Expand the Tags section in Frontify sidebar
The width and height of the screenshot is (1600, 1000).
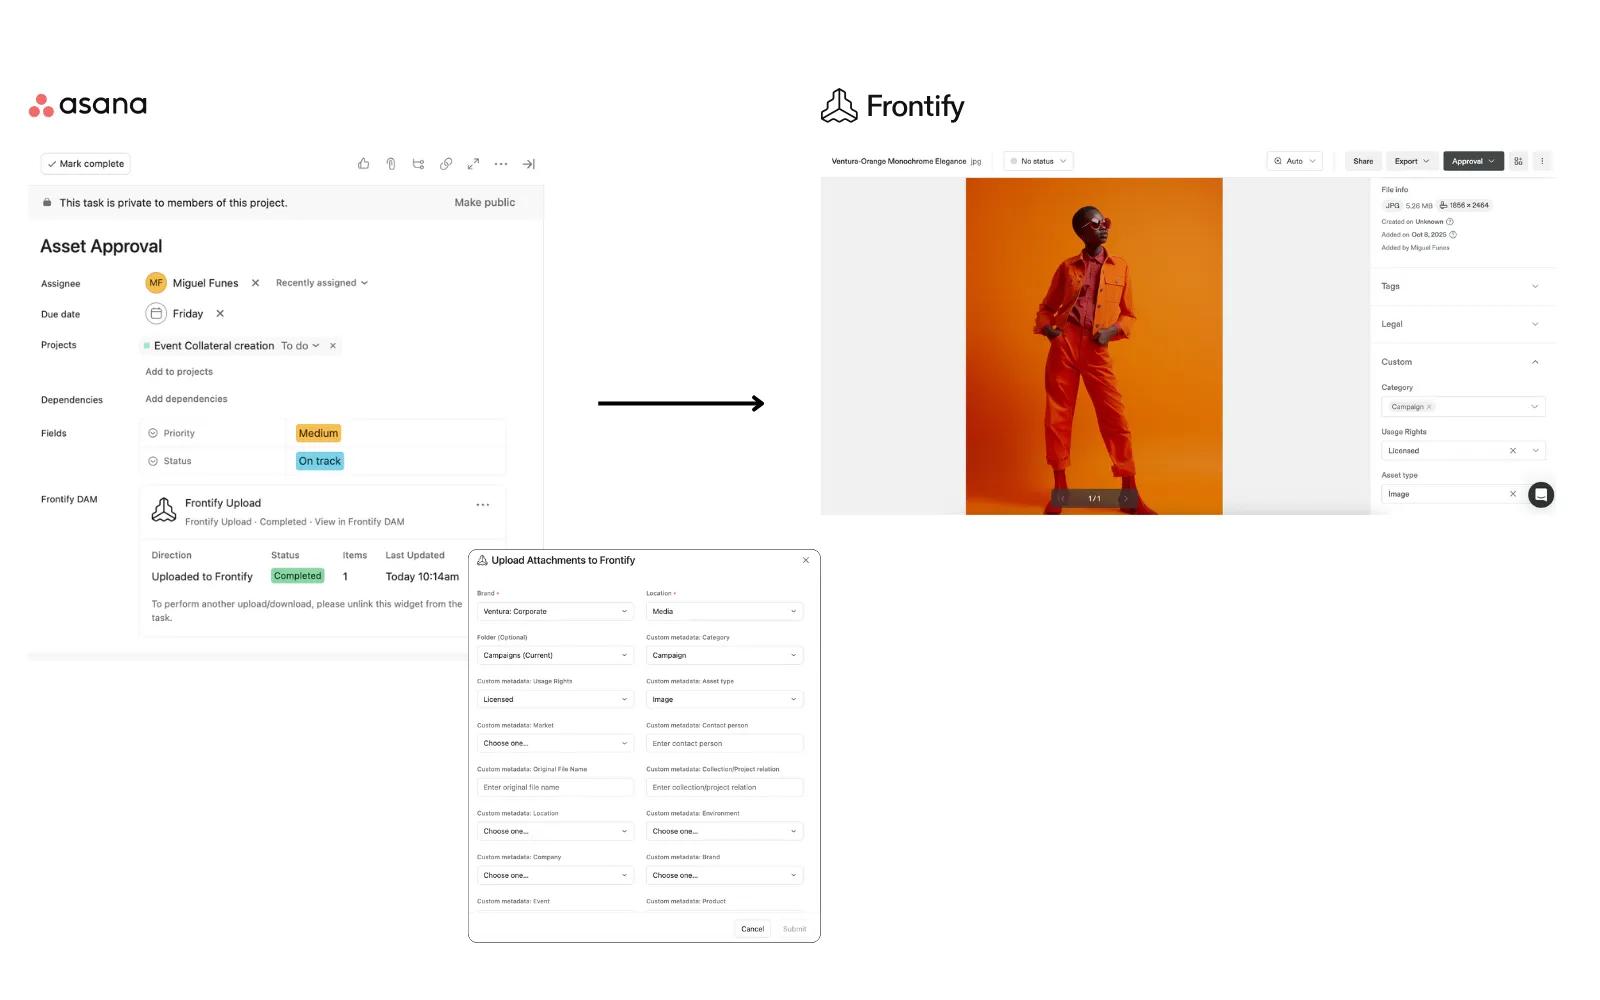[1460, 287]
